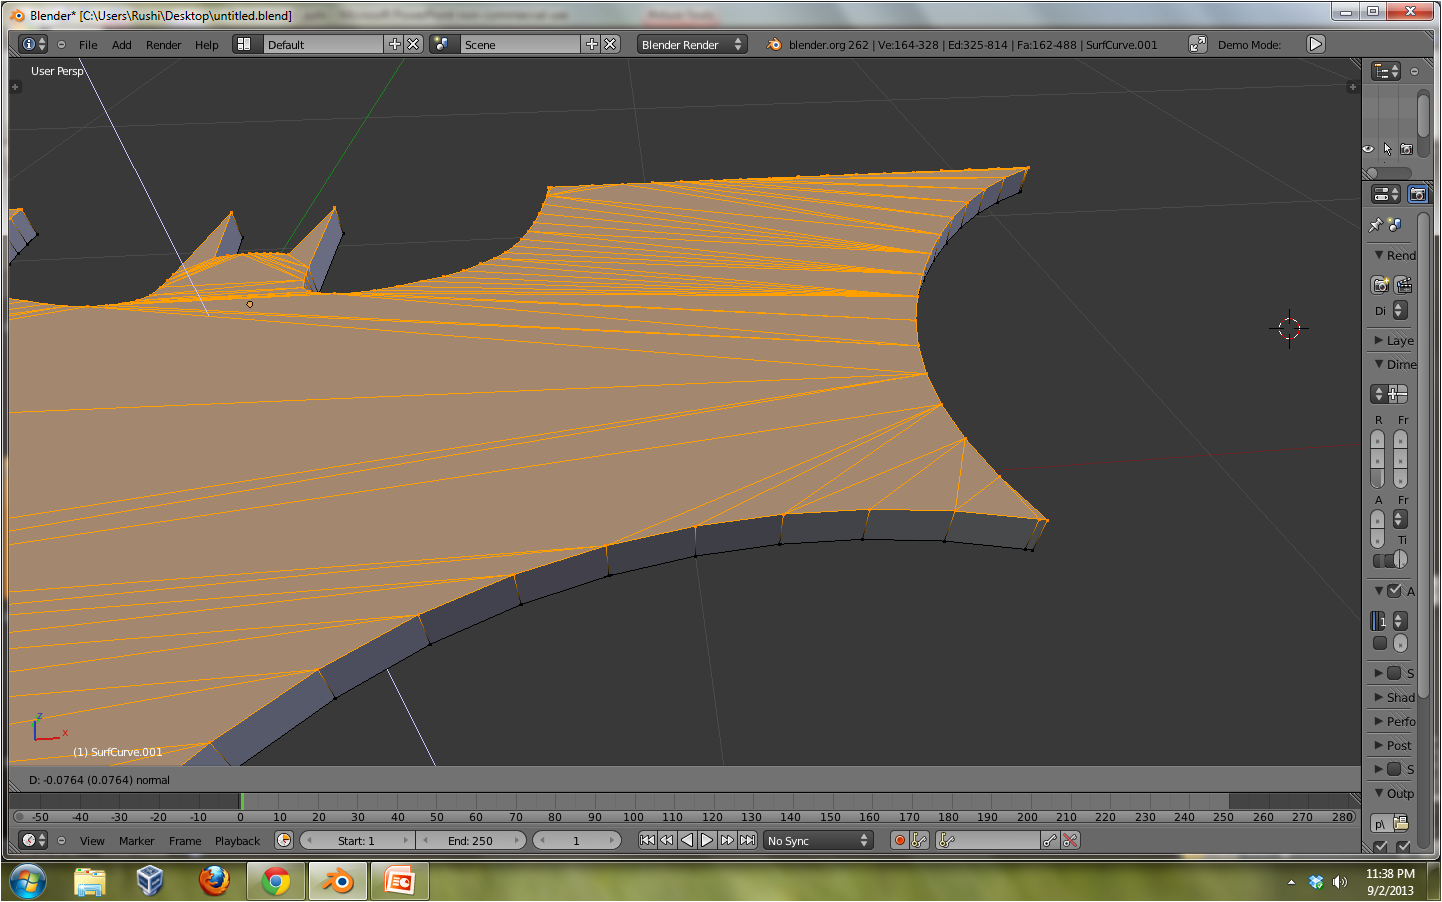Toggle fullscreen window icon
This screenshot has height=902, width=1442.
[1197, 44]
